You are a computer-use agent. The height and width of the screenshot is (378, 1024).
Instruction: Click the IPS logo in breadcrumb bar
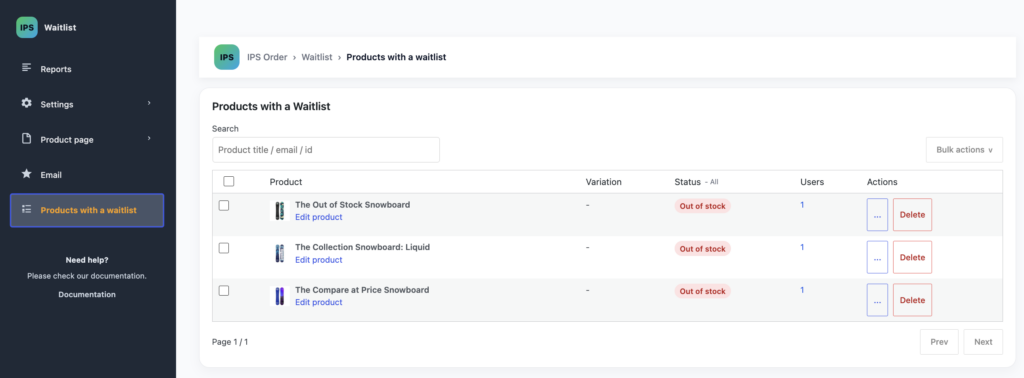[227, 57]
